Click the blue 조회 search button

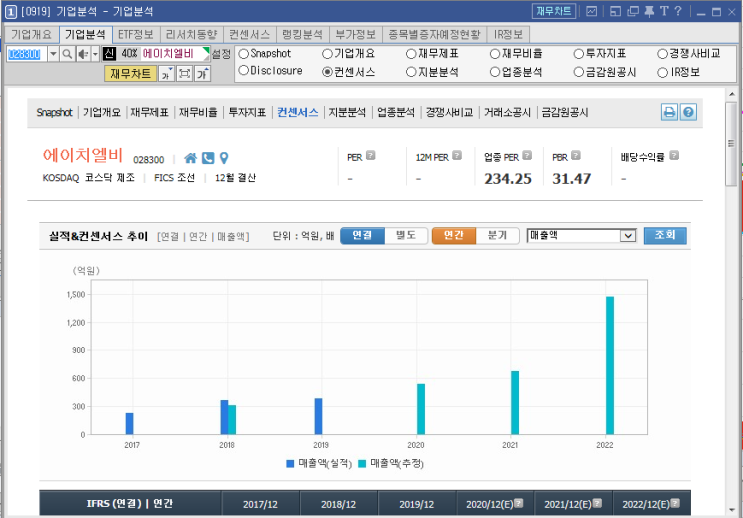(x=665, y=235)
